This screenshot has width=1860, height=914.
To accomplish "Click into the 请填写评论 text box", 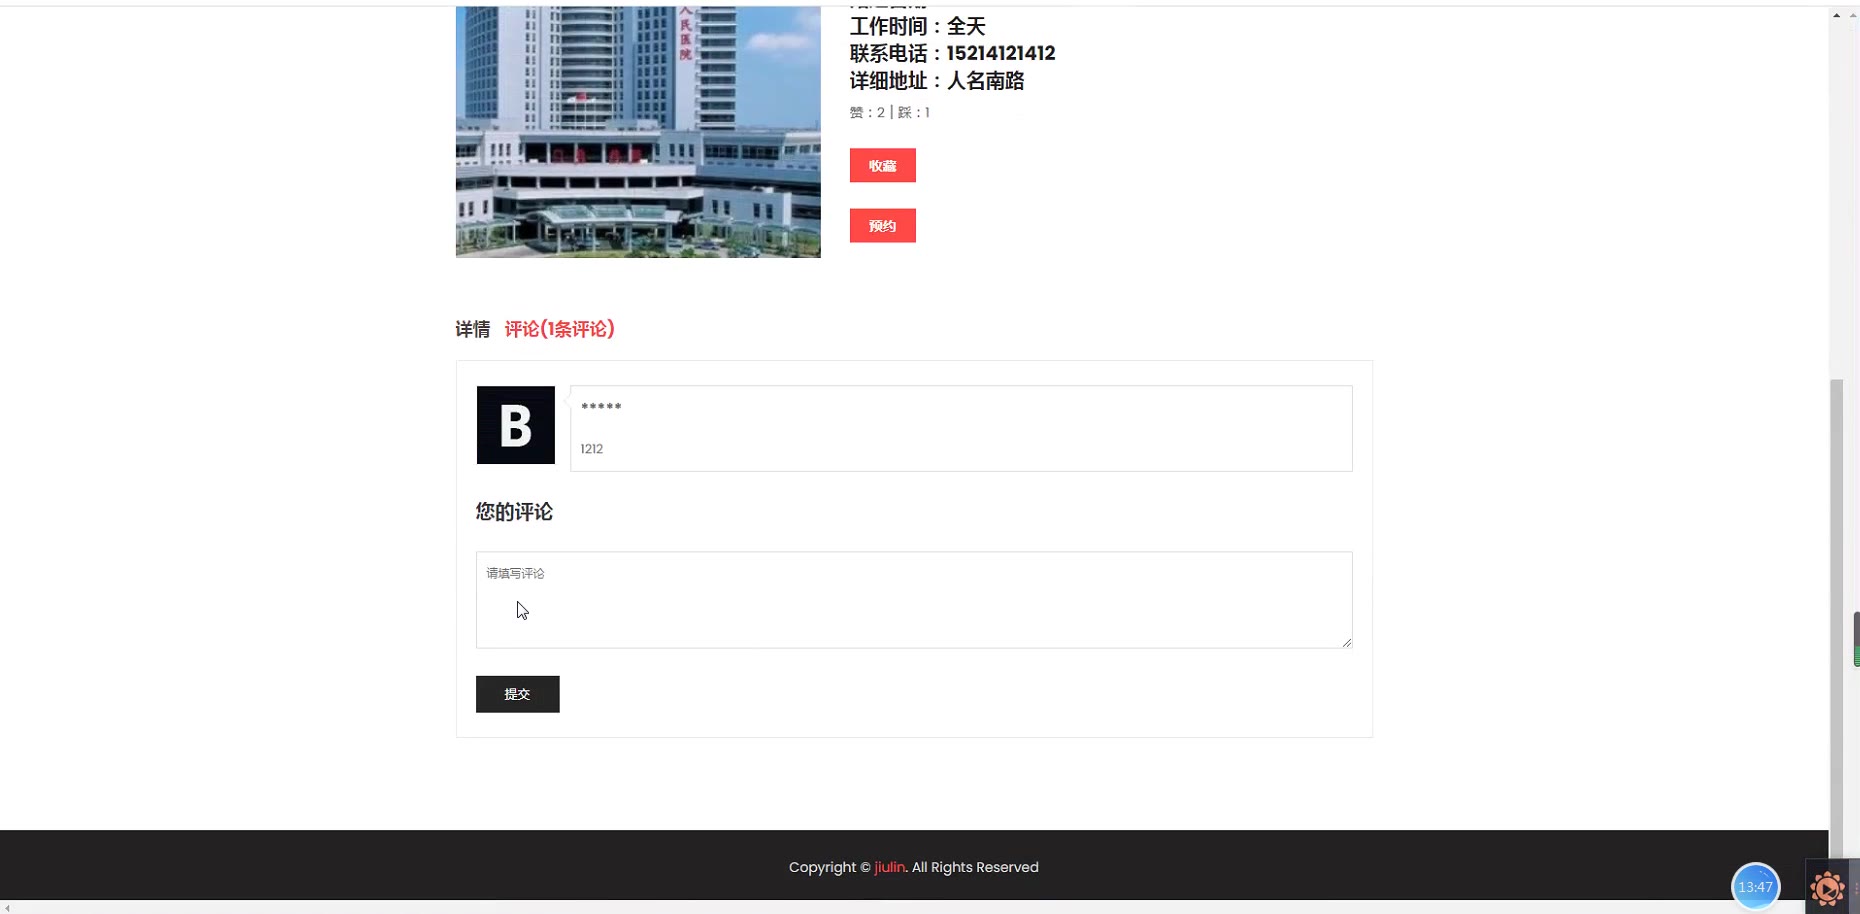I will pyautogui.click(x=914, y=600).
